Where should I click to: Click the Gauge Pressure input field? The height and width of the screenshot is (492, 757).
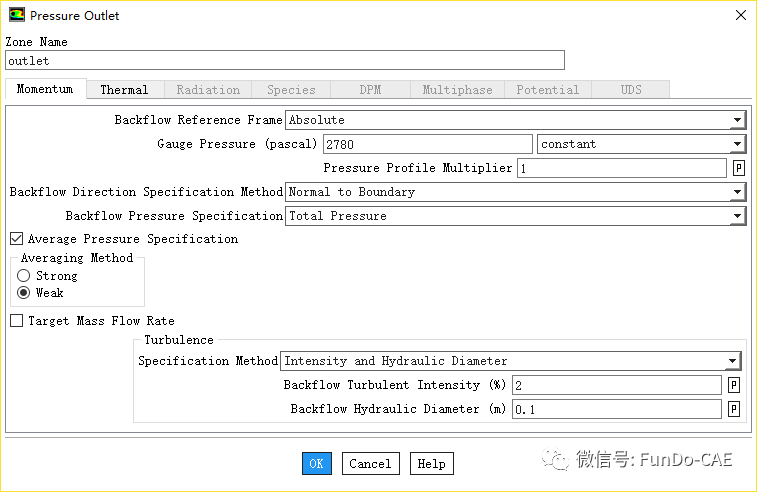point(427,144)
